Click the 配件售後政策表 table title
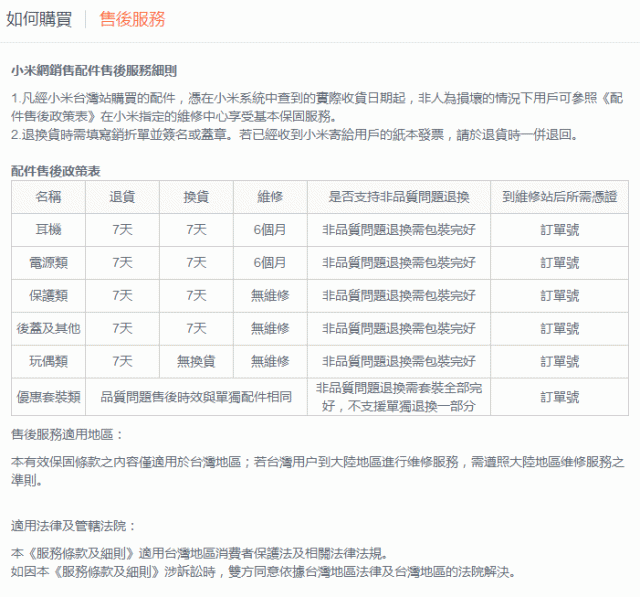This screenshot has width=640, height=597. [56, 171]
